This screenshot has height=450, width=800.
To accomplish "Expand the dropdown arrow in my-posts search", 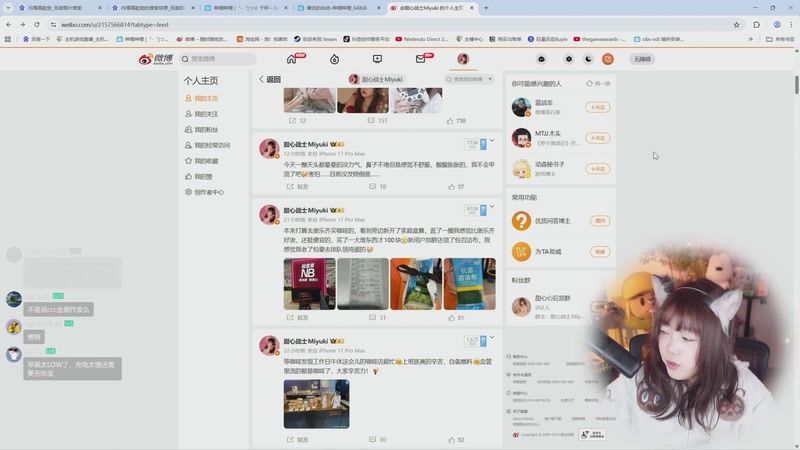I will click(490, 80).
